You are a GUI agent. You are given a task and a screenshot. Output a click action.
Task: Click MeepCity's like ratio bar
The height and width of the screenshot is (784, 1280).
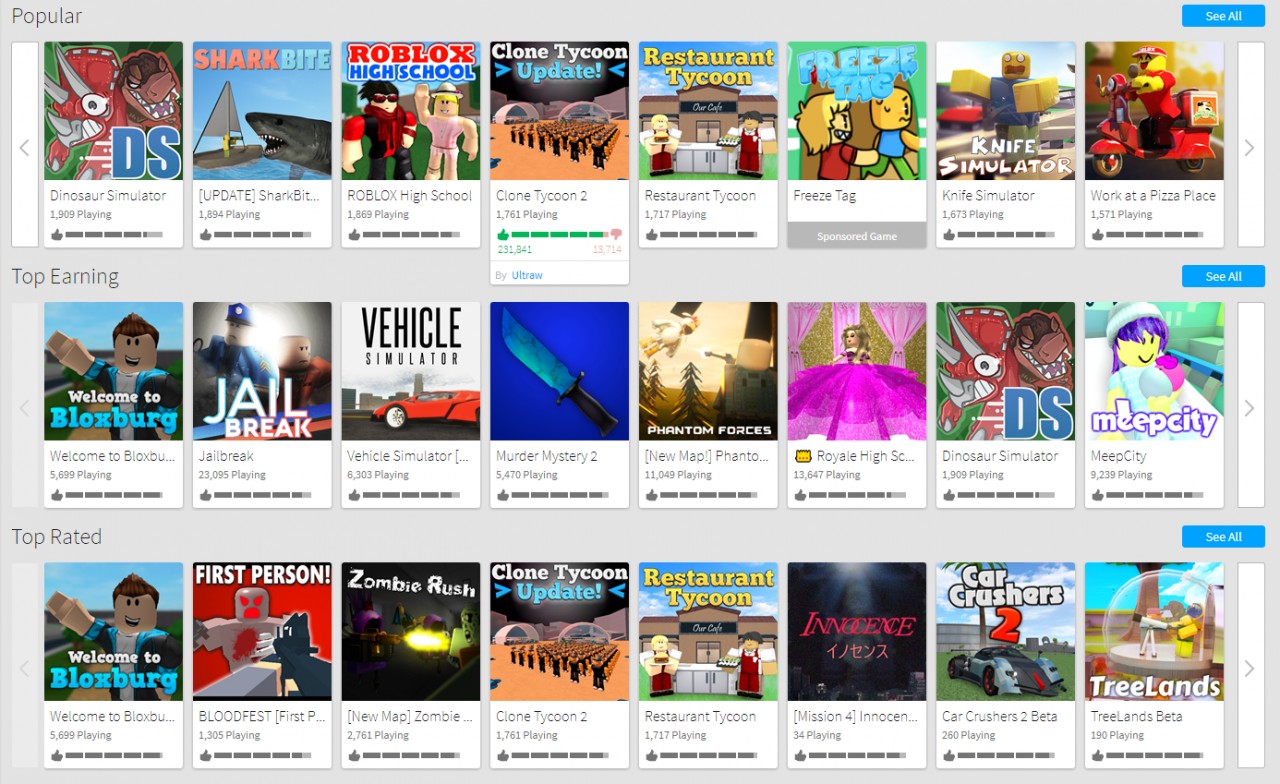point(1156,495)
